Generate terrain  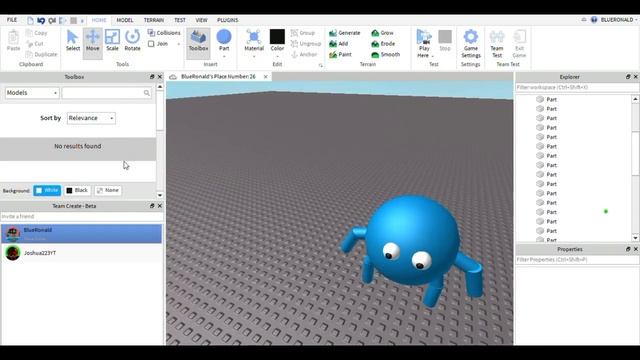(x=345, y=33)
